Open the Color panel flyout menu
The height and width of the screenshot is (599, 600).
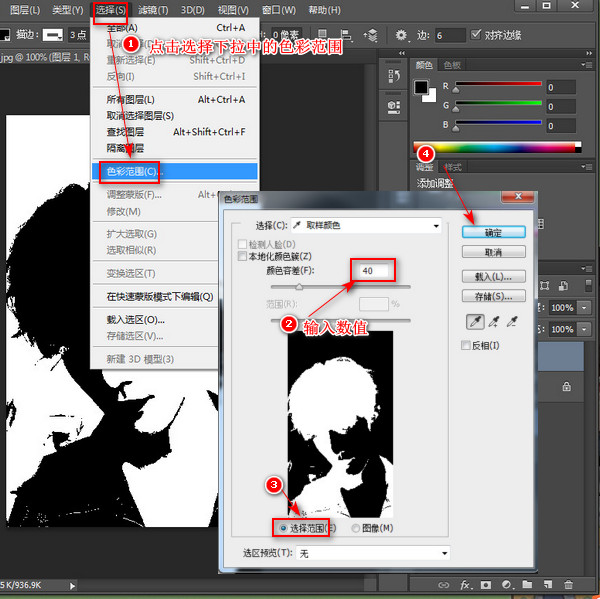point(587,65)
